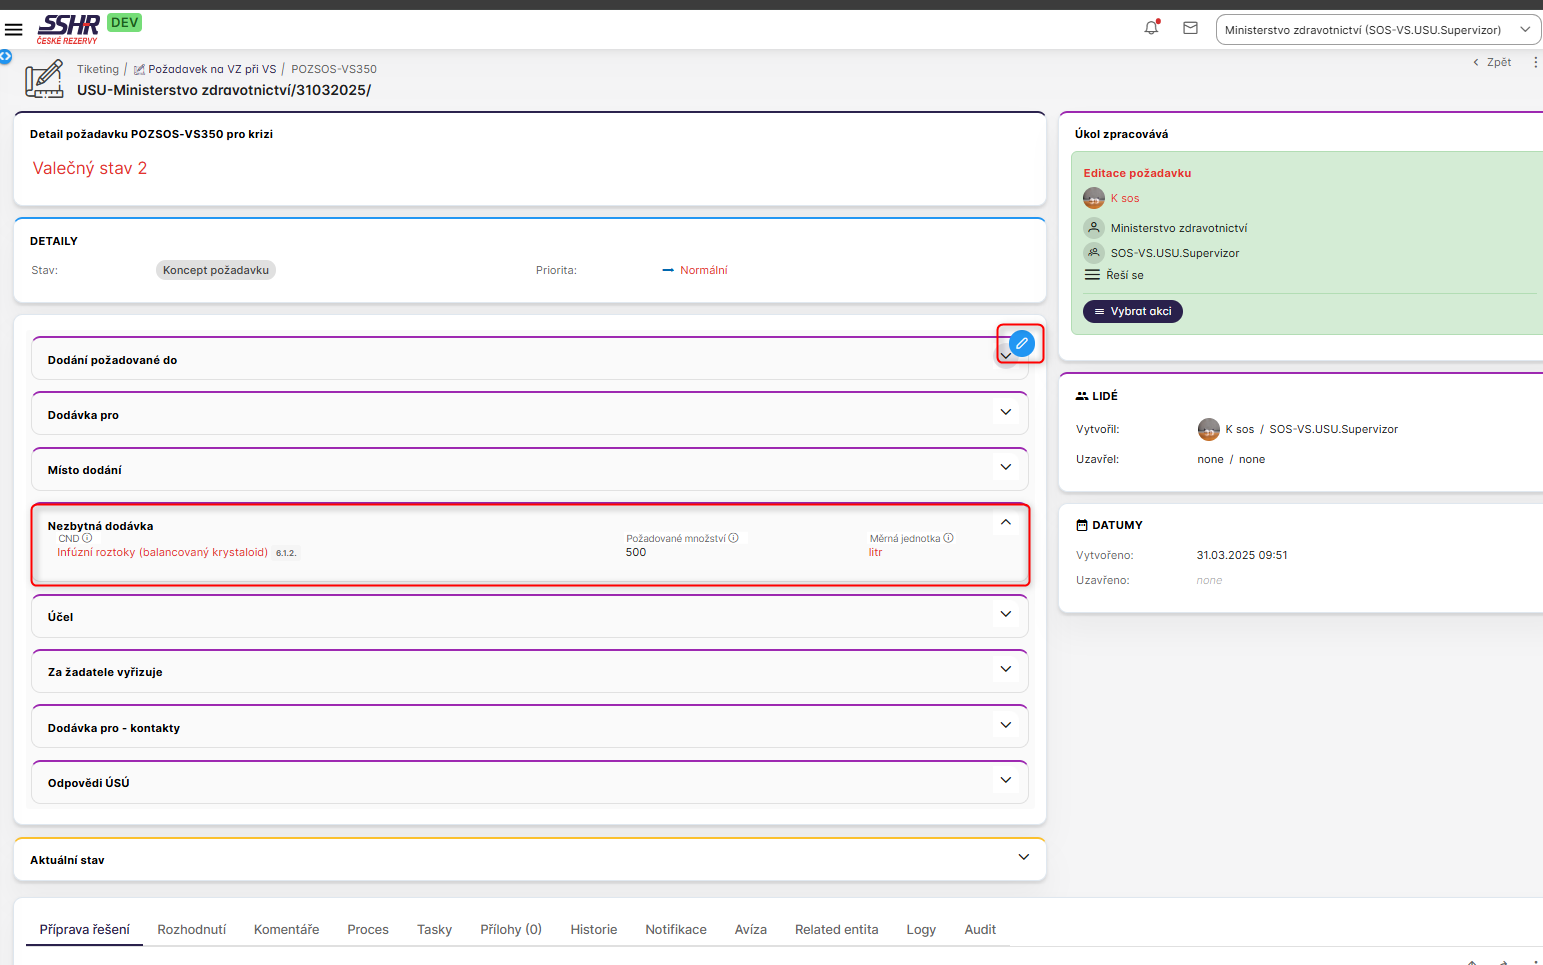Switch to the Komentáře tab
The width and height of the screenshot is (1543, 965).
[x=286, y=929]
